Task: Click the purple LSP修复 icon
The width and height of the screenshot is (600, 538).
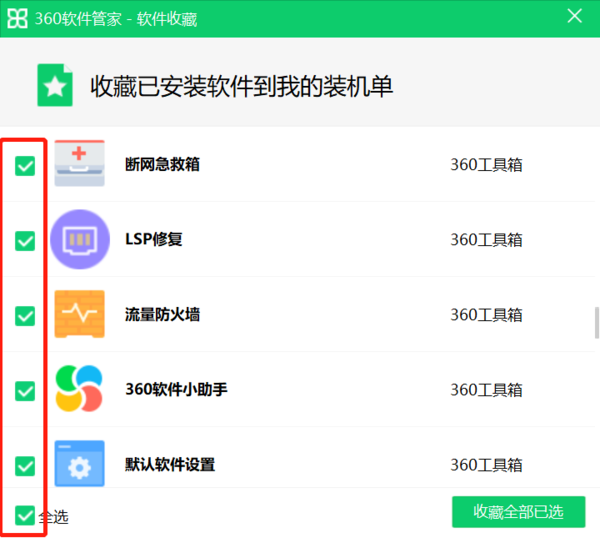Action: click(x=79, y=239)
